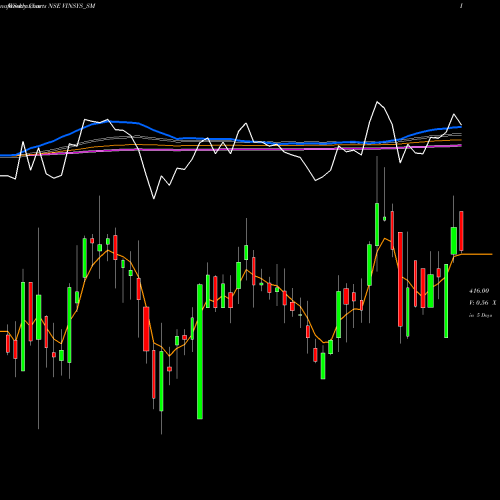
Task: Click the "in 5 Days" label
Action: coord(480,315)
